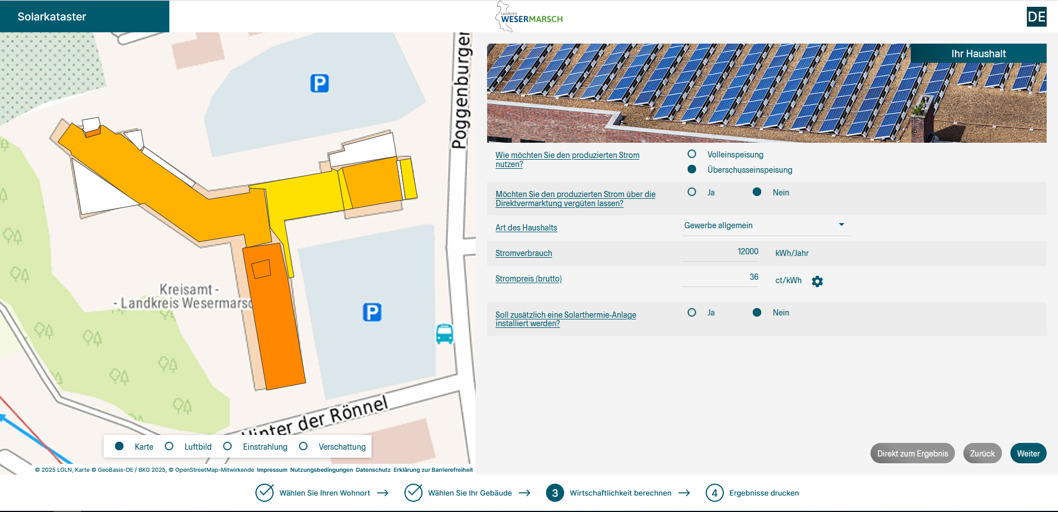The image size is (1058, 512).
Task: Click Stromverbrauch input field
Action: coord(721,252)
